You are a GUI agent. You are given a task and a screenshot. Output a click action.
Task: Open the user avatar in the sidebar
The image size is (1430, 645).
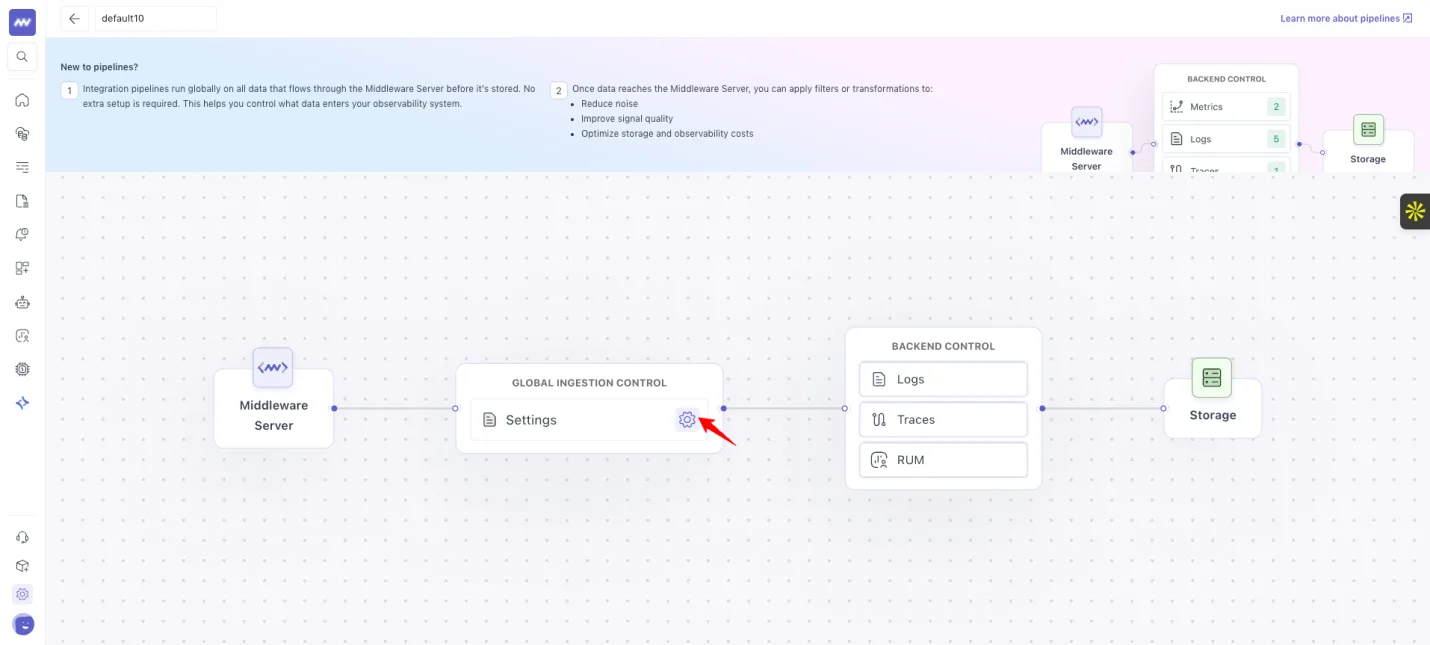coord(22,624)
